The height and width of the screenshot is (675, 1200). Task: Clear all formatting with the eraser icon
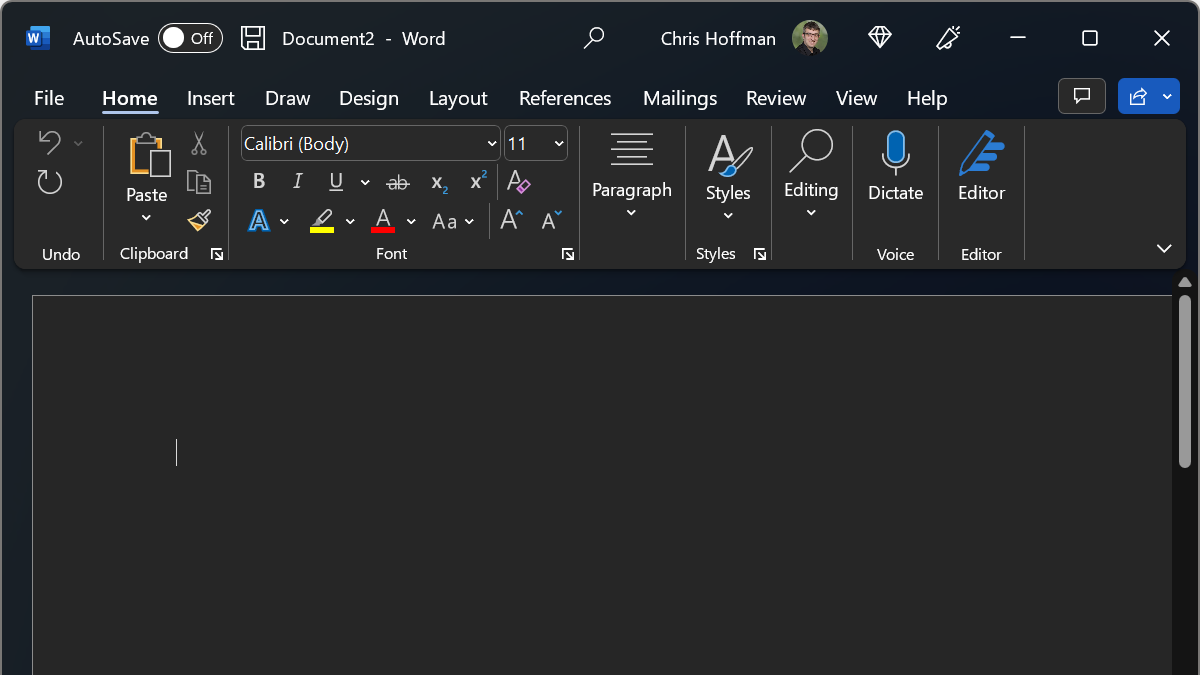[519, 182]
